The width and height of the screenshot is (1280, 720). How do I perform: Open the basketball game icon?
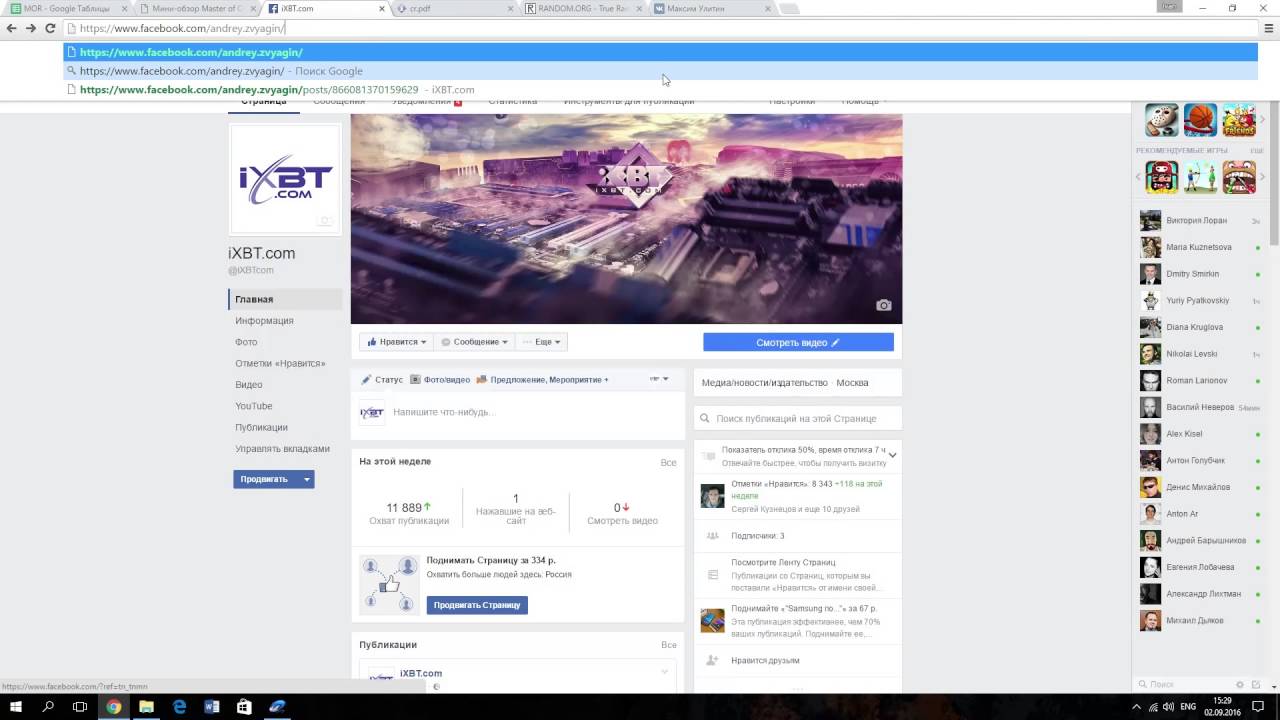1200,120
